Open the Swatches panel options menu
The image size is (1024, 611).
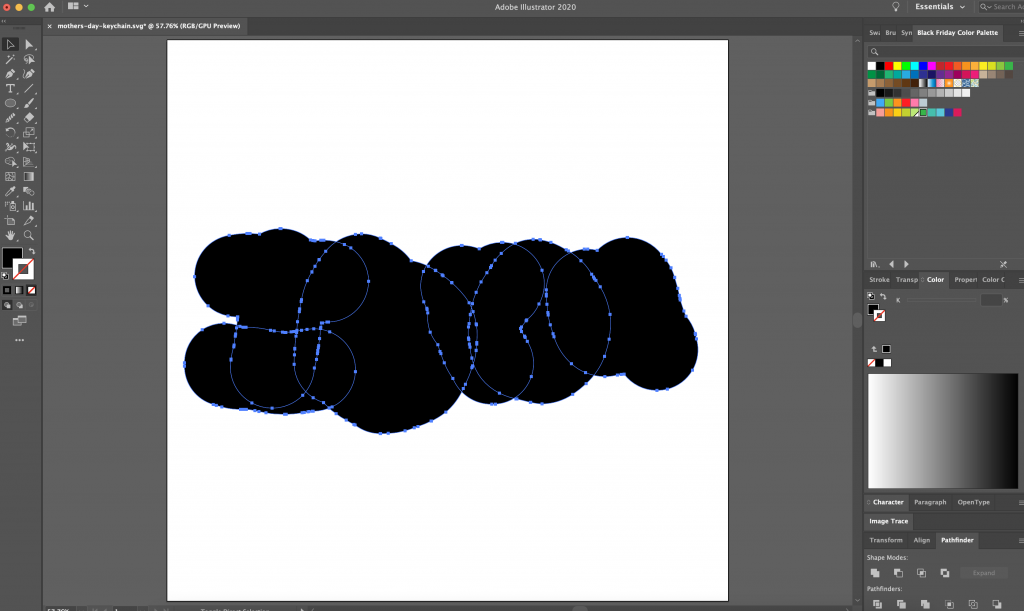[1020, 33]
